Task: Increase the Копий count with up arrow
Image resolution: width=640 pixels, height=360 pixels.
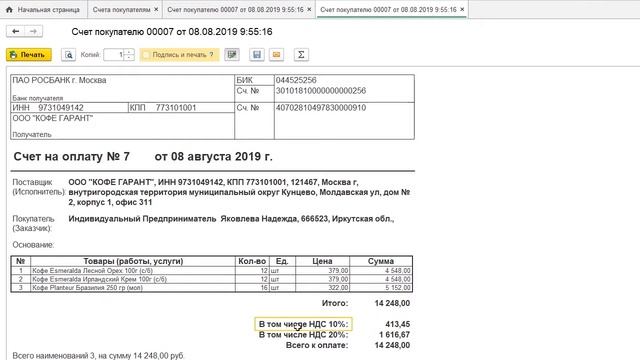Action: (x=129, y=52)
